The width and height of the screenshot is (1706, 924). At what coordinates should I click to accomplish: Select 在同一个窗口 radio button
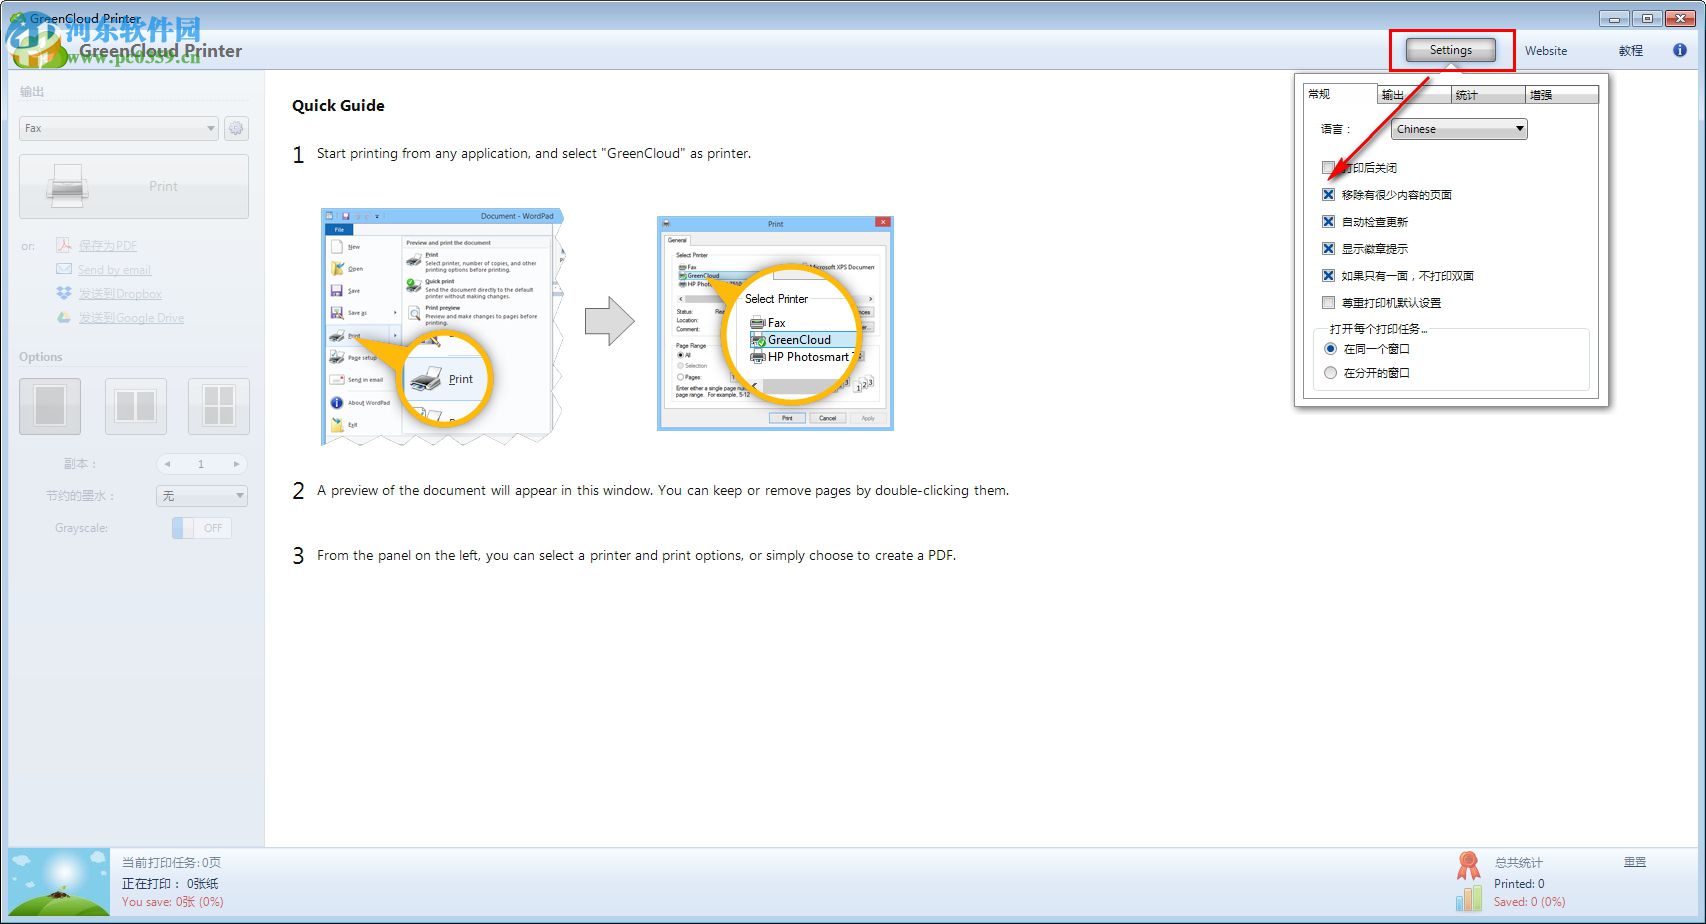[x=1330, y=348]
